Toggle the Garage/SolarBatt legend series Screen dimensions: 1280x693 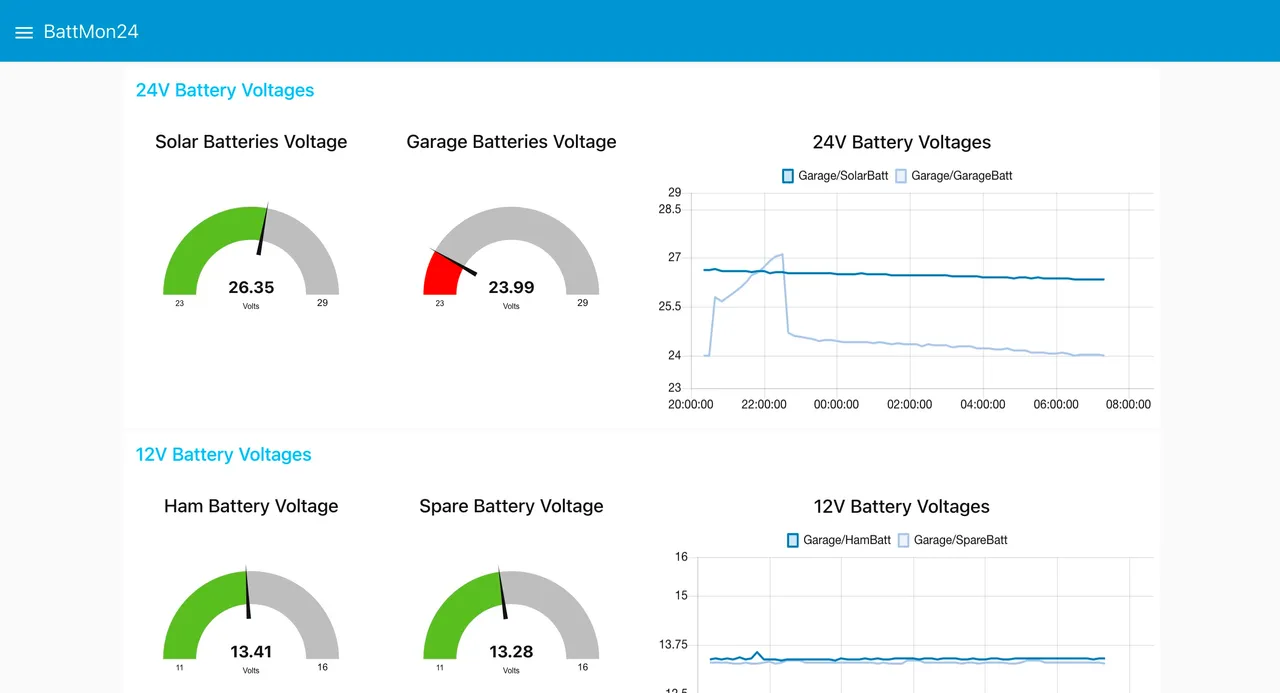(x=835, y=176)
